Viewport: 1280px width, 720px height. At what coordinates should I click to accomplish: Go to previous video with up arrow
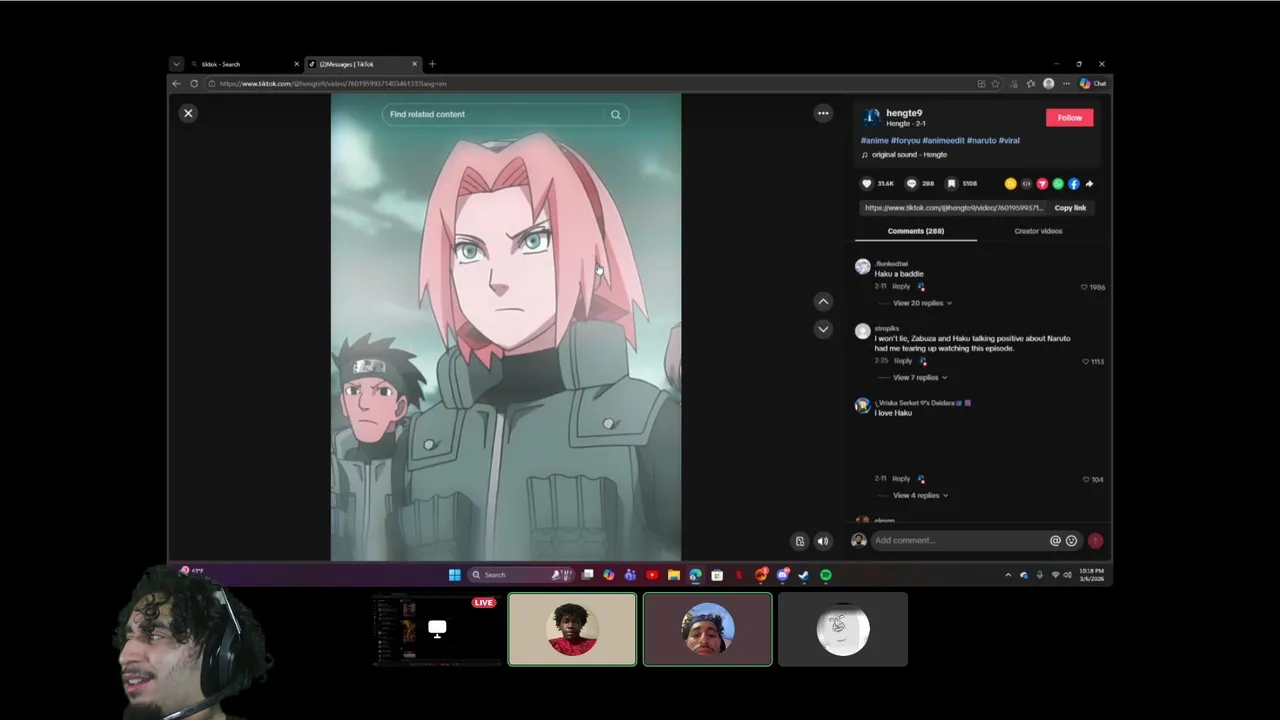[x=823, y=301]
